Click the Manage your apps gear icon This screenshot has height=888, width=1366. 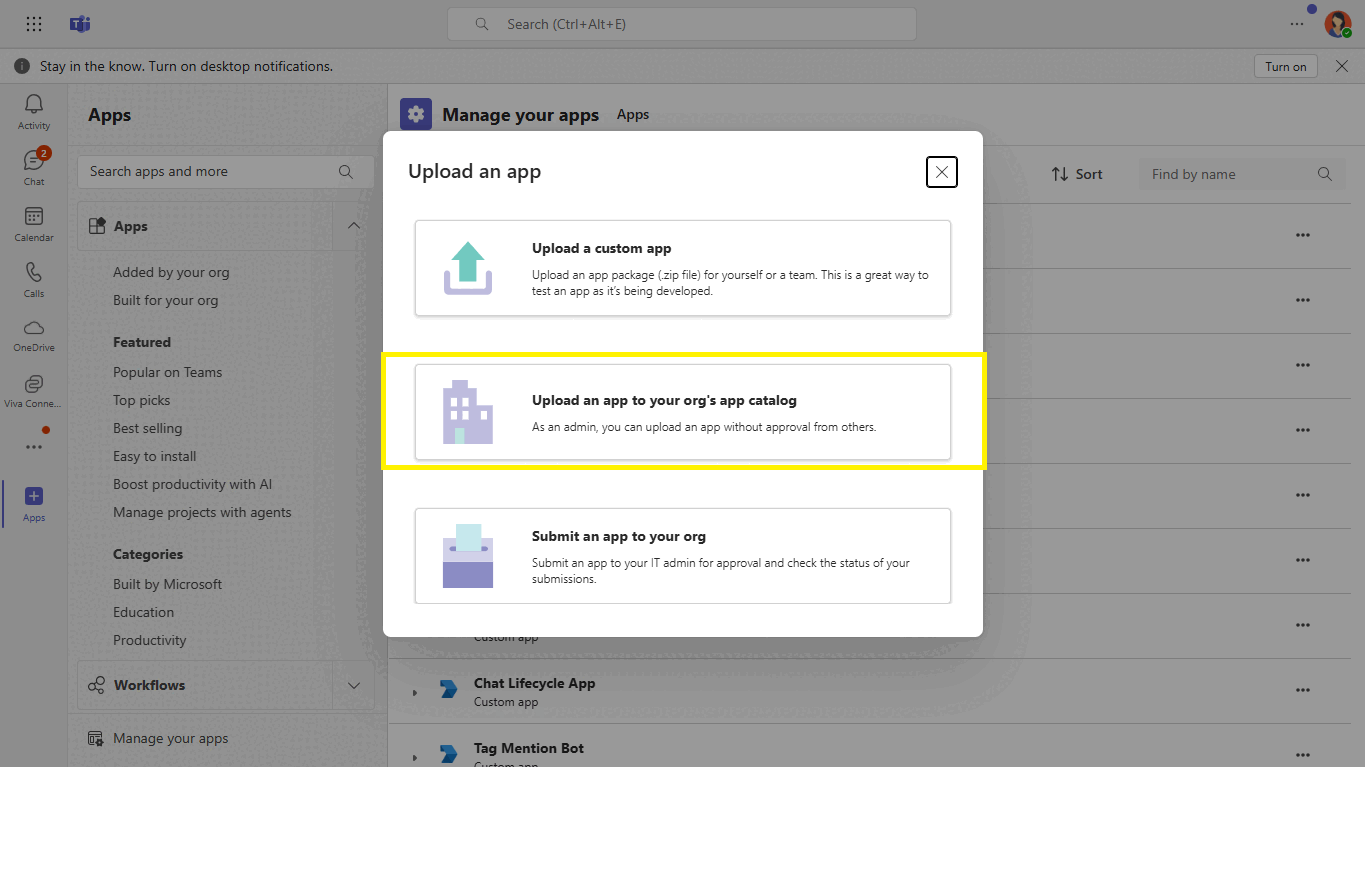pos(416,115)
